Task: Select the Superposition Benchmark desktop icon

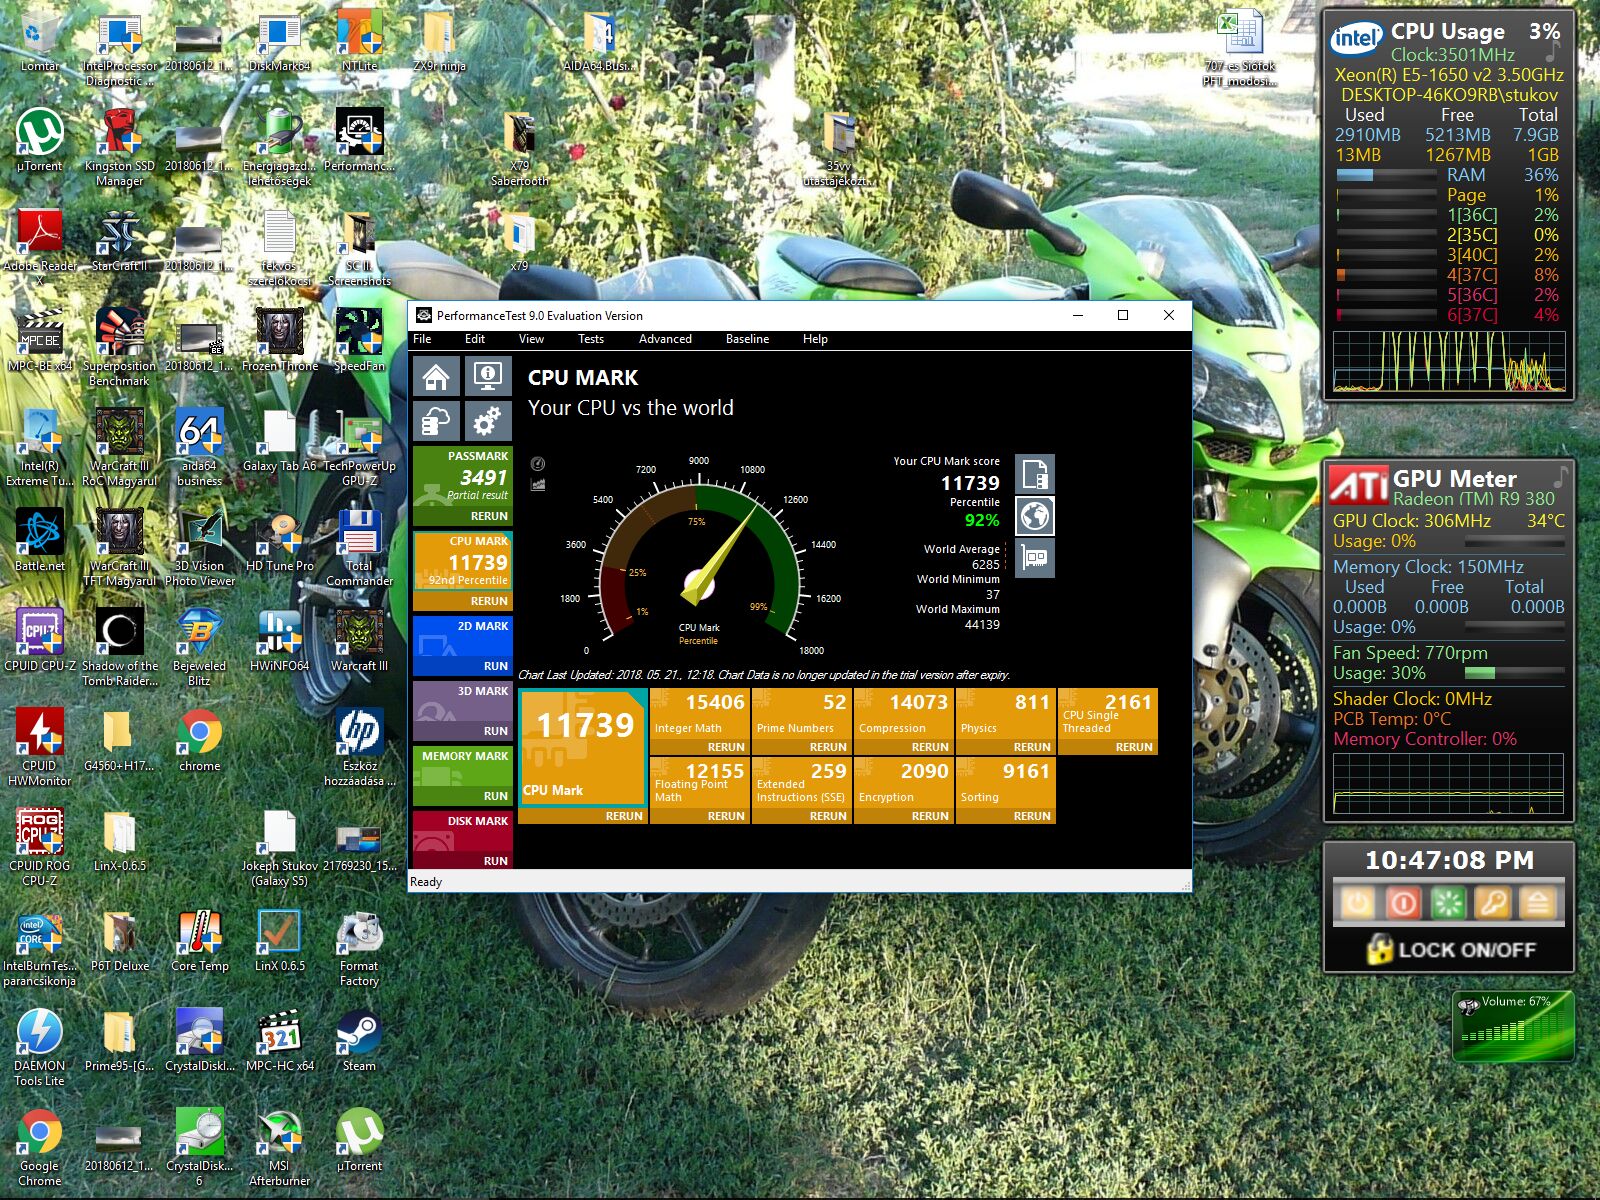Action: [x=119, y=346]
